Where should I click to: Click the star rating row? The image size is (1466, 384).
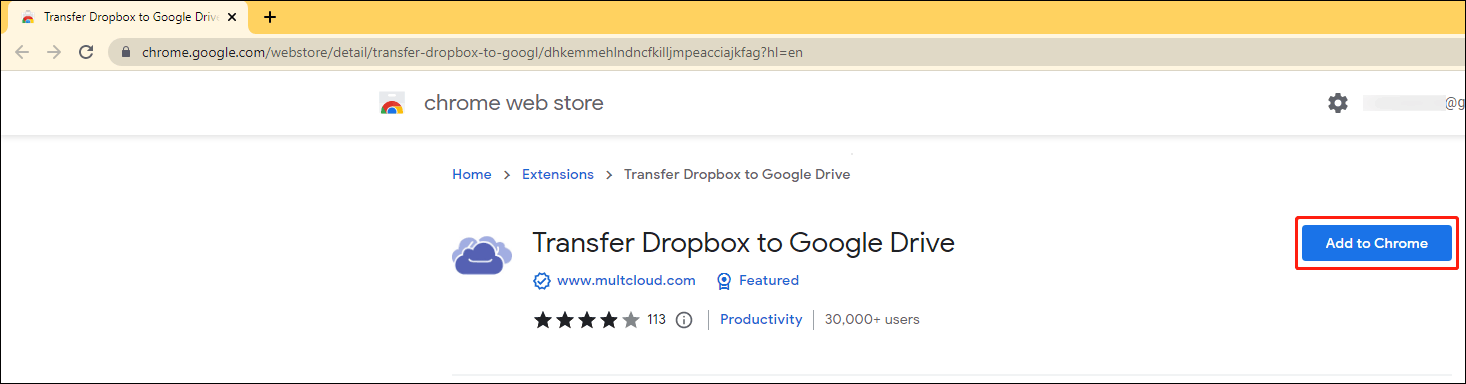point(587,320)
